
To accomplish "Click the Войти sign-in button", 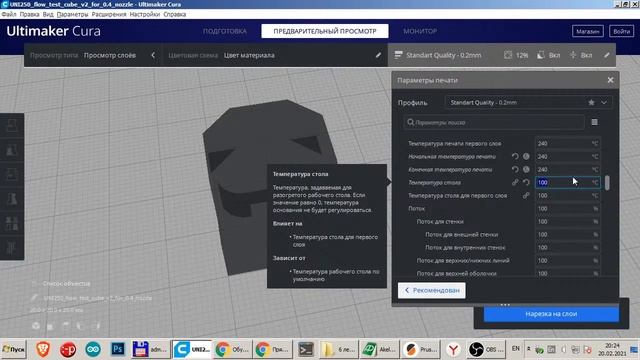I will (621, 31).
